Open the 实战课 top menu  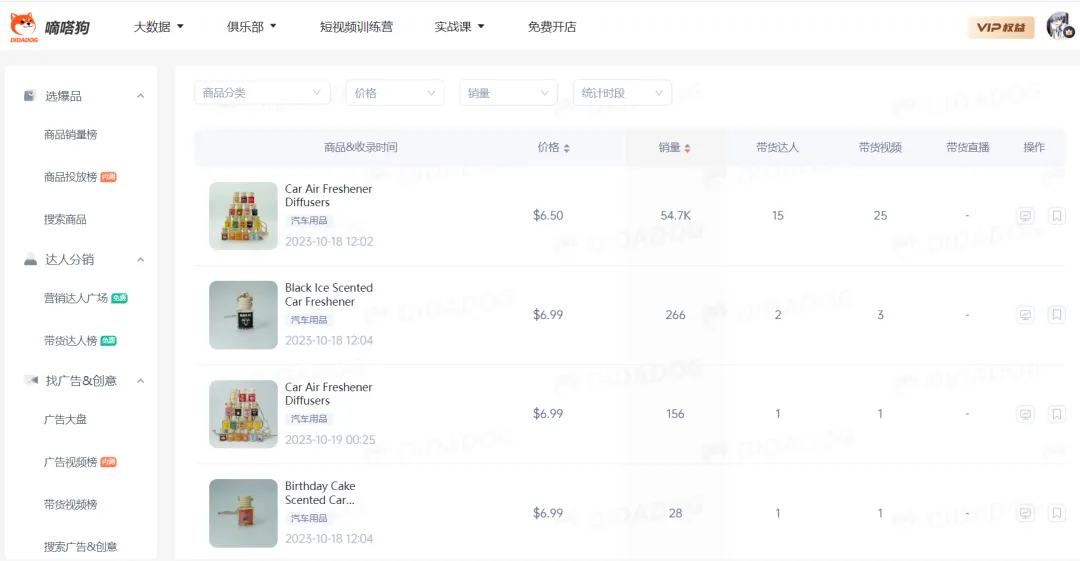[459, 27]
